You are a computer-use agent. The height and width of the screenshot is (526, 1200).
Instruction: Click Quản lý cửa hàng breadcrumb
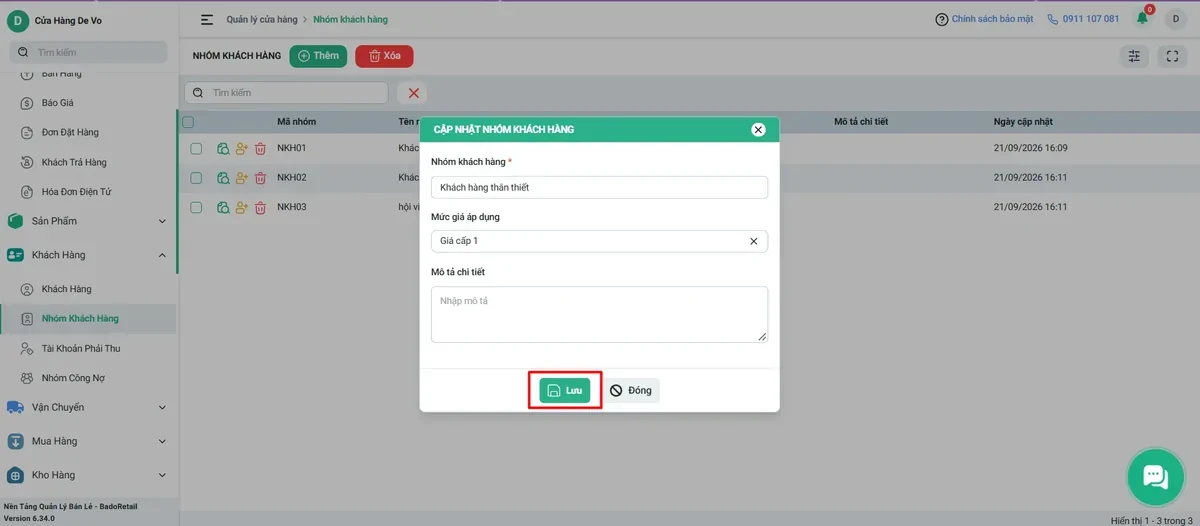262,19
